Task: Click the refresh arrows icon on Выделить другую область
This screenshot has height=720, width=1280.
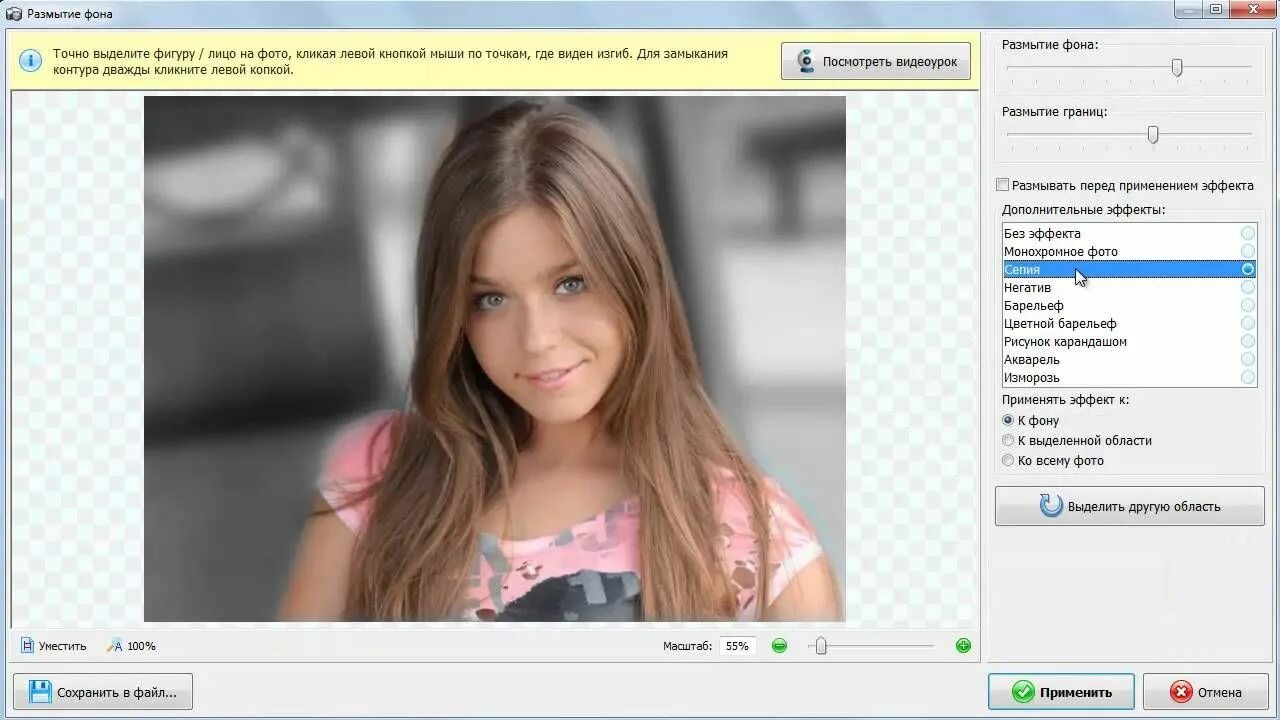Action: click(x=1051, y=505)
